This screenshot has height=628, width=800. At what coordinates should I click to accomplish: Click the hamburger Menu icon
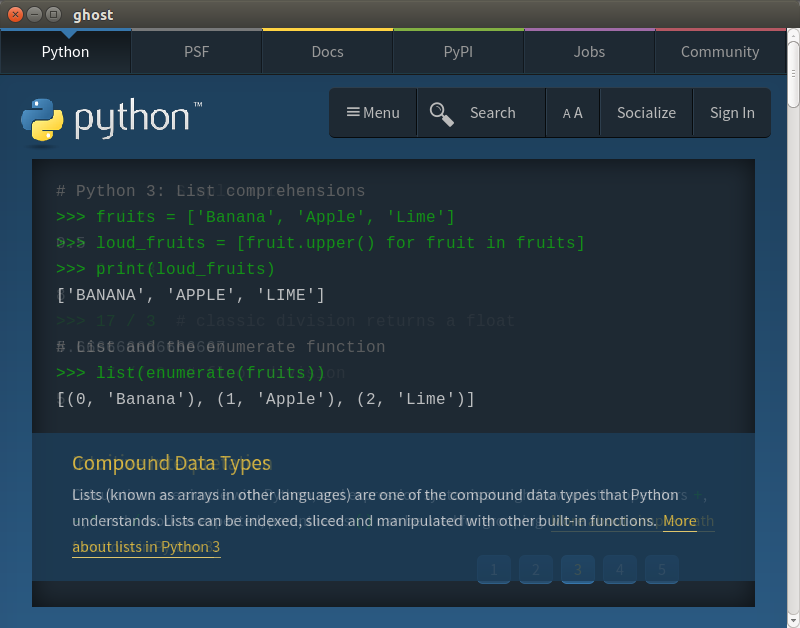pos(353,112)
